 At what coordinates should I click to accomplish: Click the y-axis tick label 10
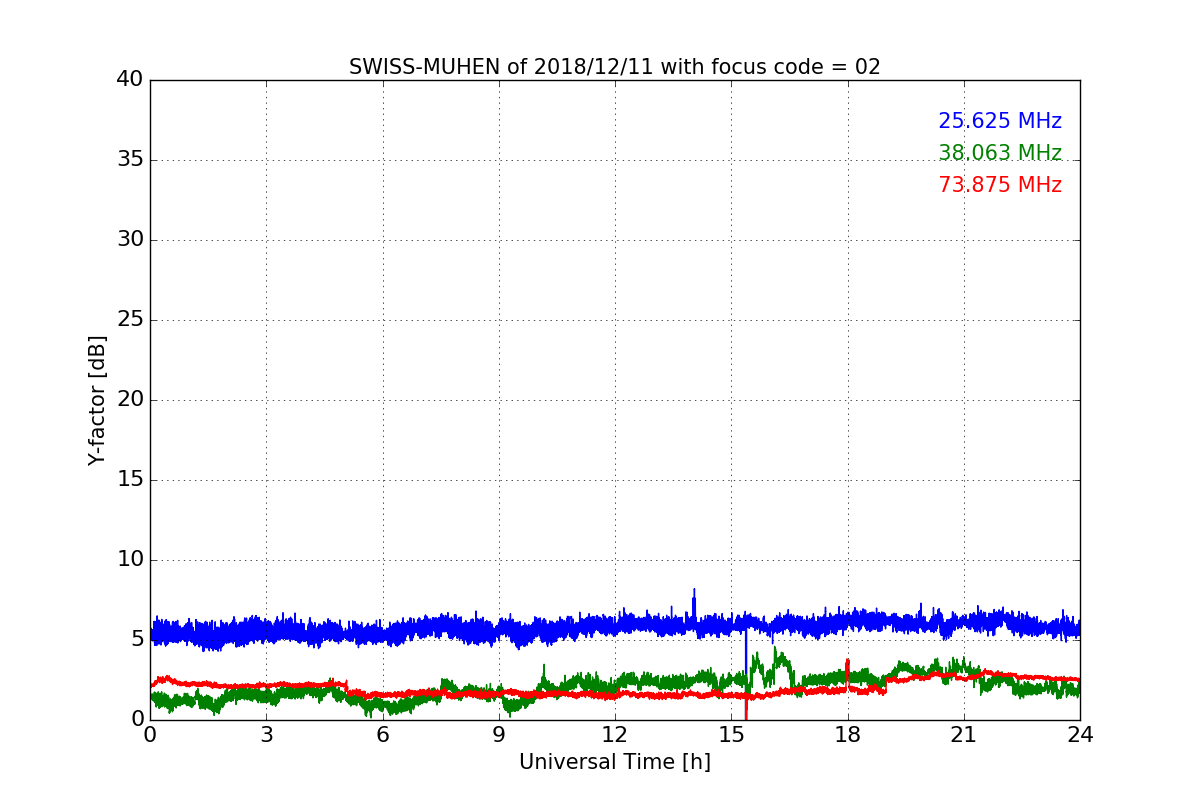130,559
